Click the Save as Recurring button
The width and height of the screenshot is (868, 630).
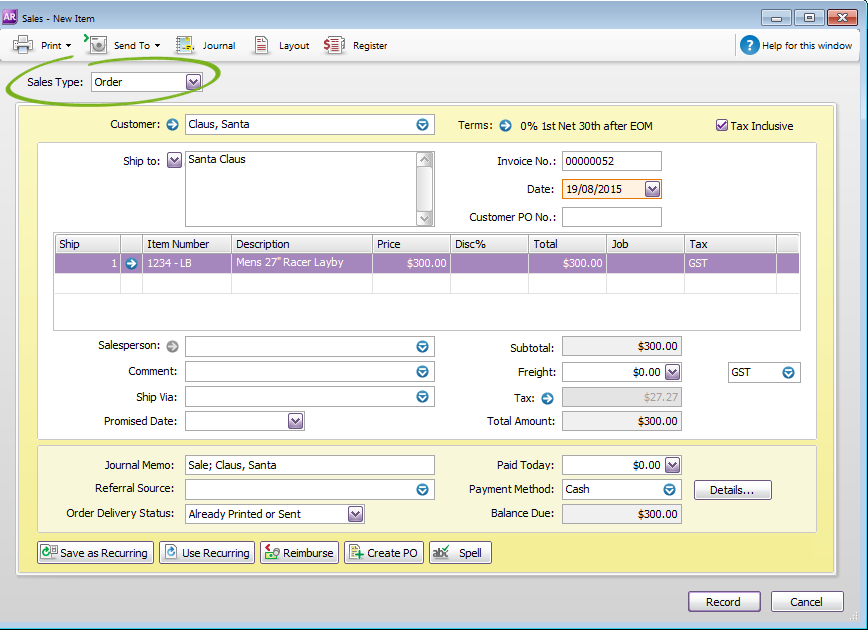click(x=95, y=553)
